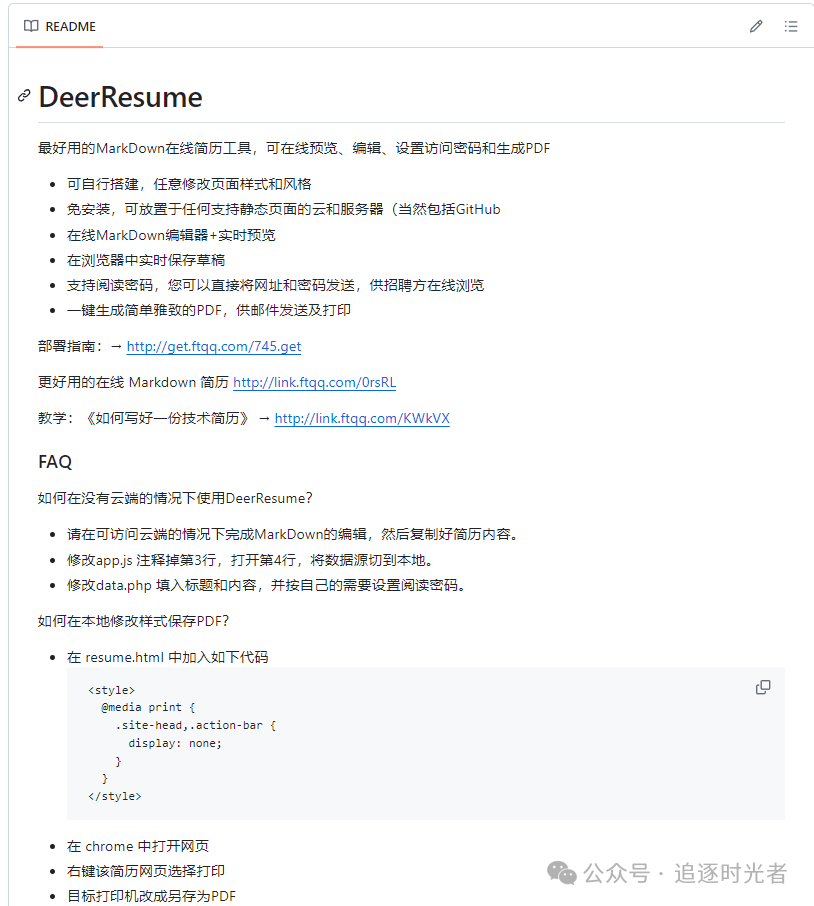The height and width of the screenshot is (906, 814).
Task: Click the "部署指南：" label
Action: [x=71, y=346]
